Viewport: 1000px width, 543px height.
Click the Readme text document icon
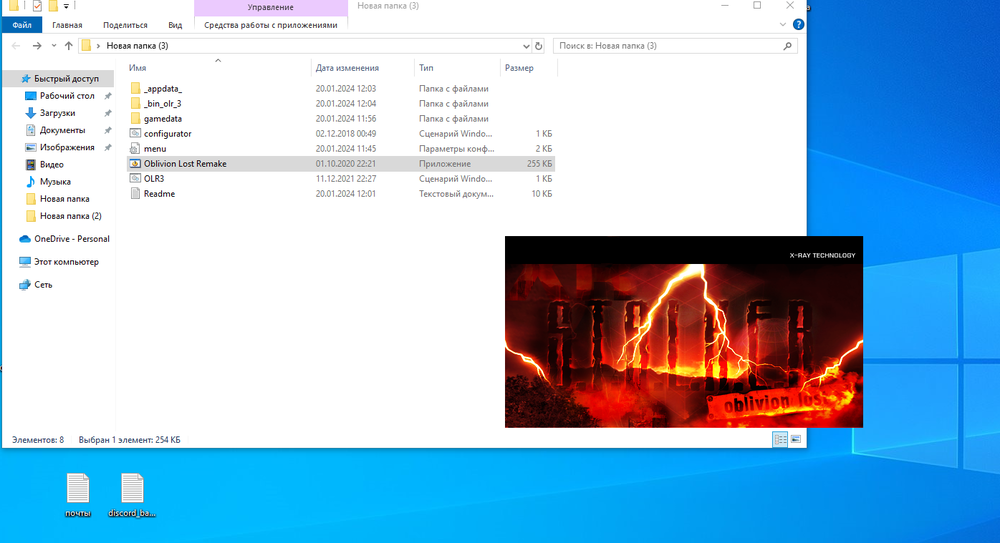pos(136,193)
